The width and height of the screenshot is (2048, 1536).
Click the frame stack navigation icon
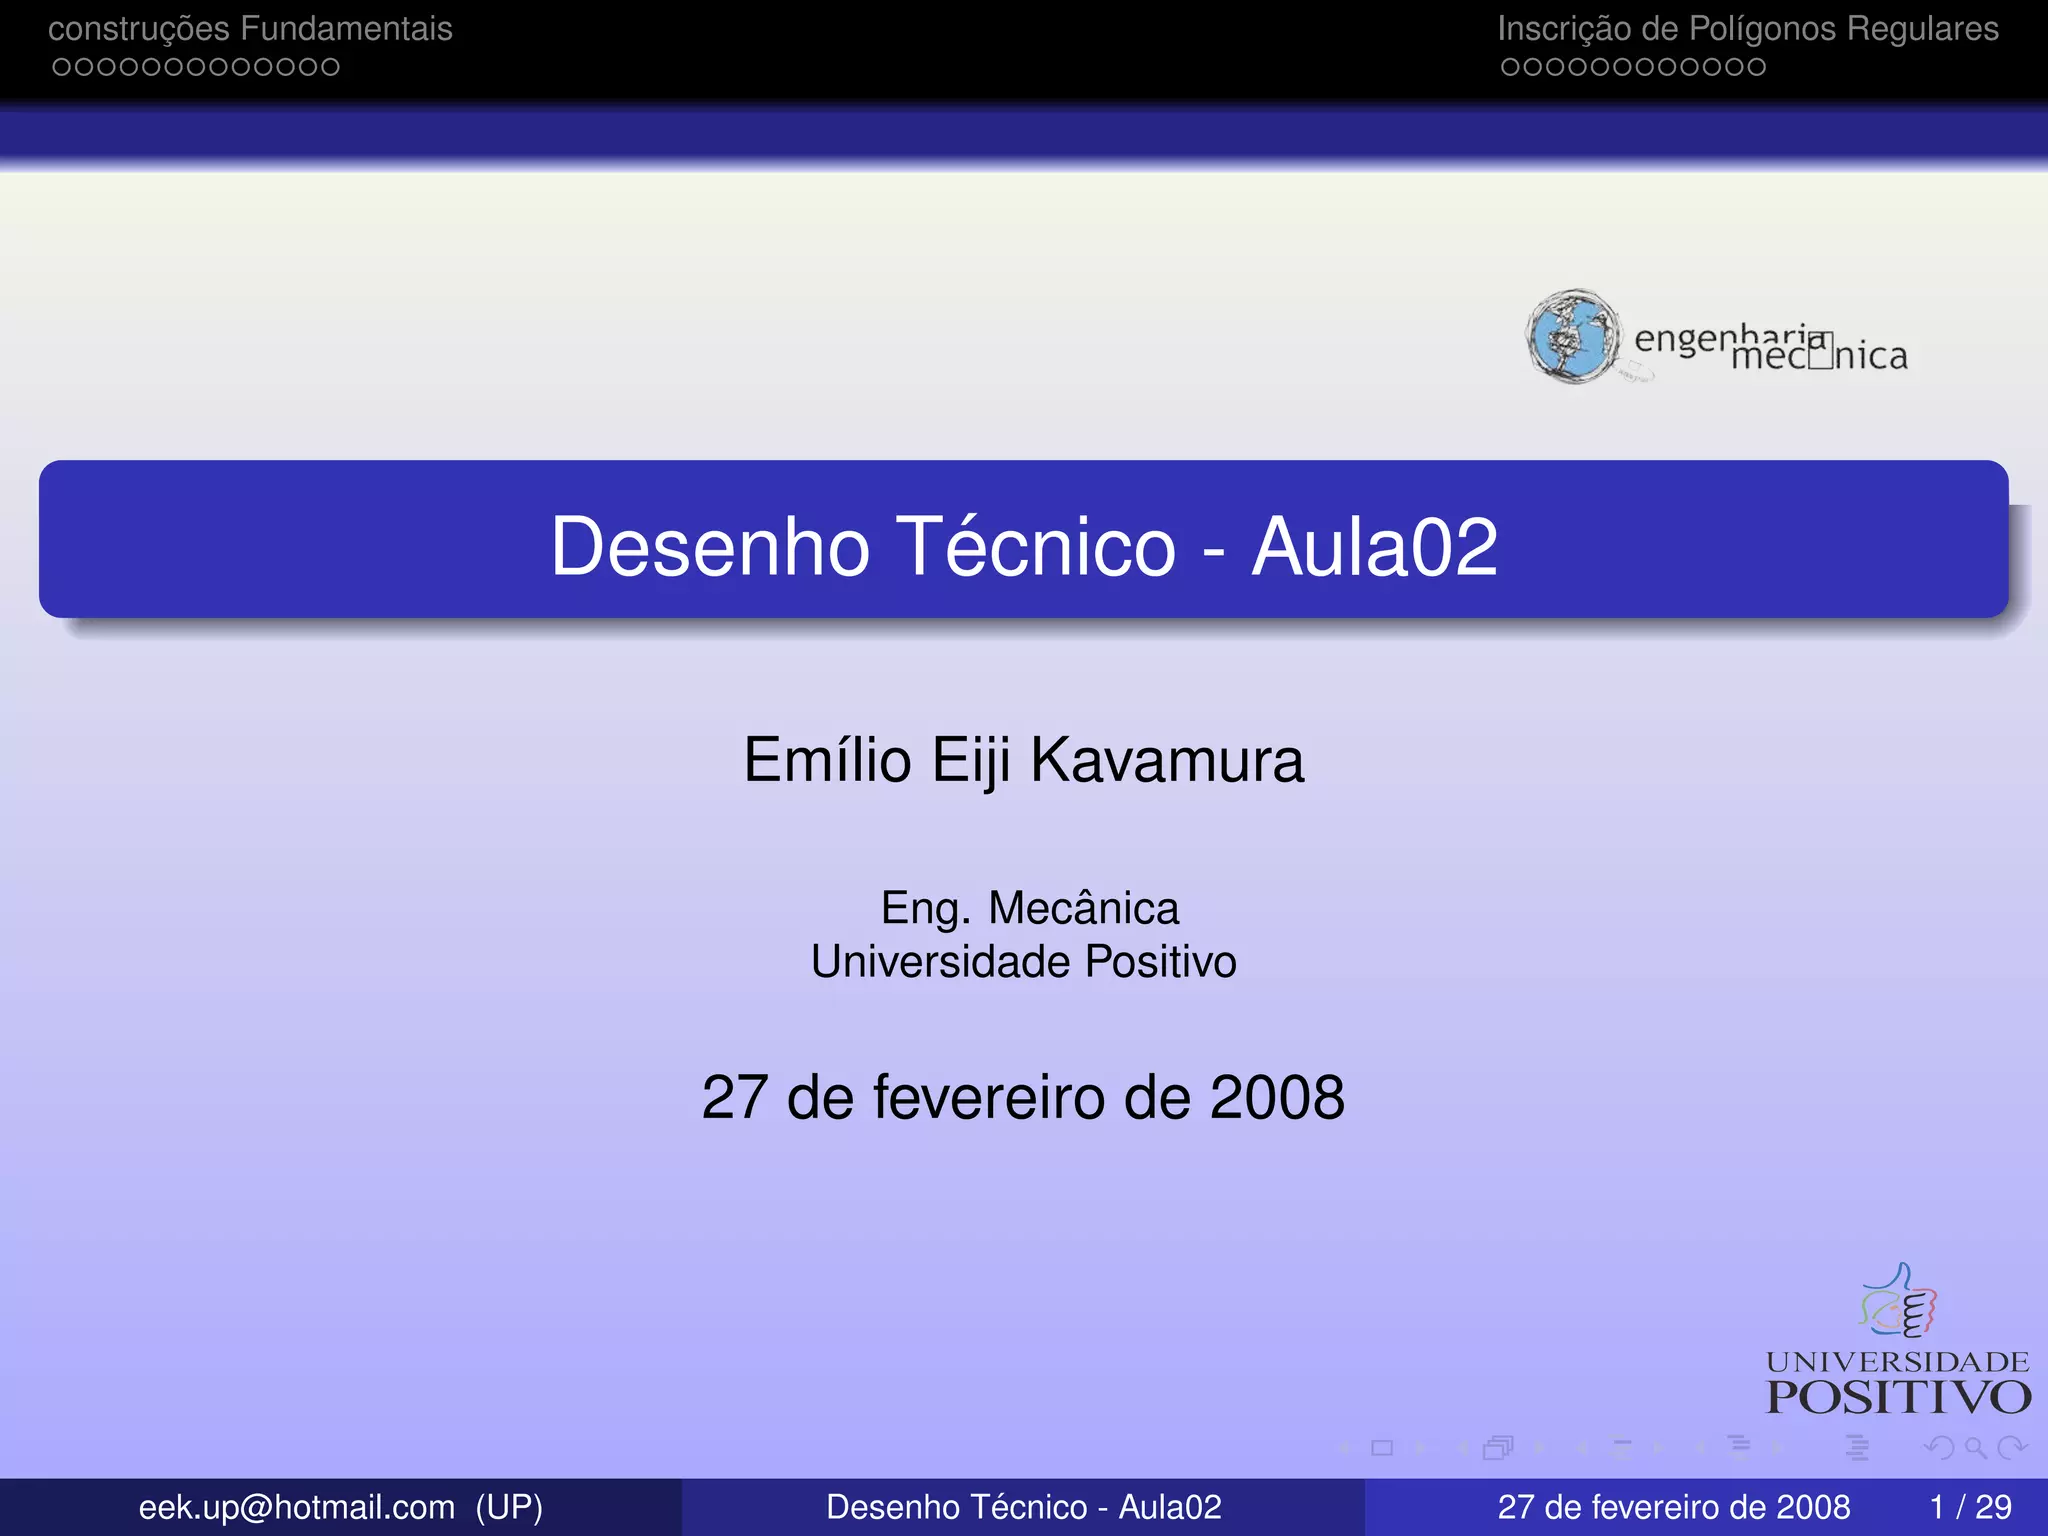pyautogui.click(x=1498, y=1448)
